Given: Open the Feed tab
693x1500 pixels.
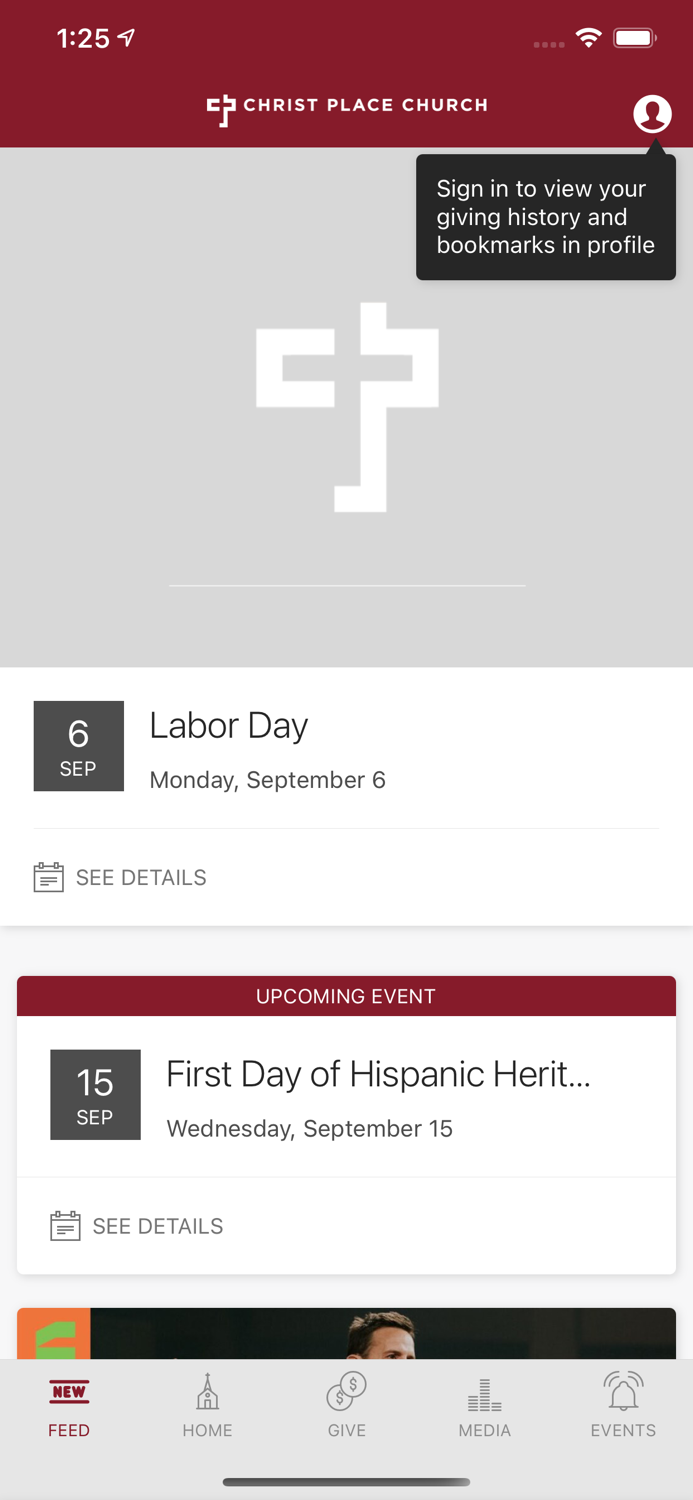Looking at the screenshot, I should (x=69, y=1408).
